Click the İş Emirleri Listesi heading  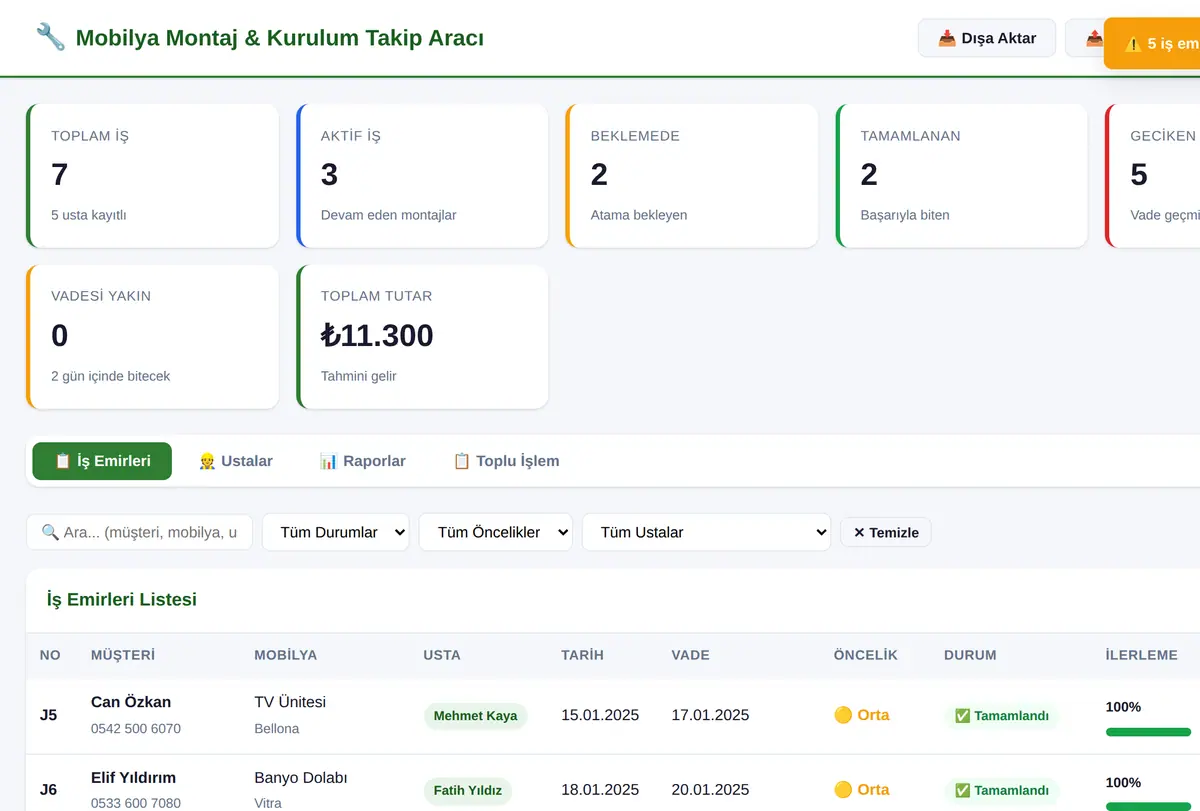click(122, 600)
